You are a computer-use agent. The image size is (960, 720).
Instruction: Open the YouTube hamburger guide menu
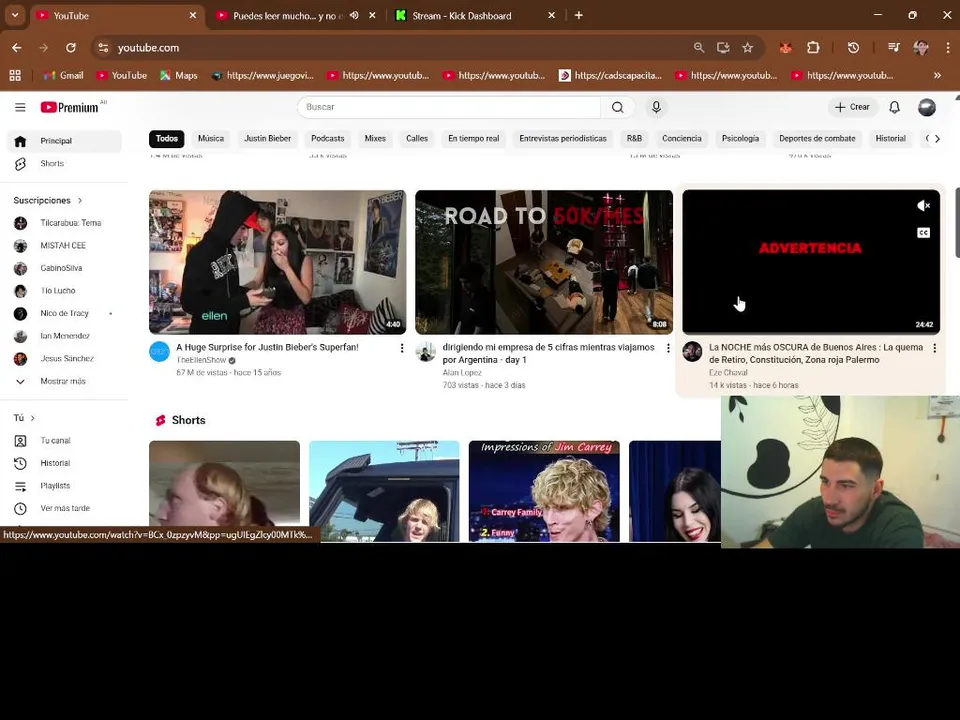point(20,107)
